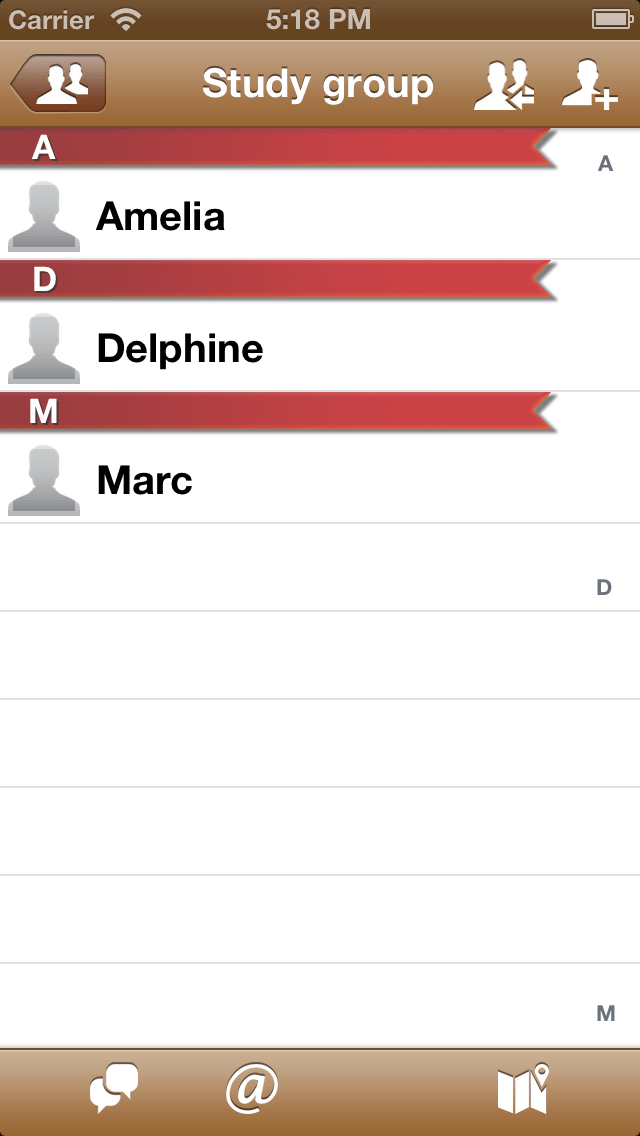Select the Amelia contact name

(160, 216)
